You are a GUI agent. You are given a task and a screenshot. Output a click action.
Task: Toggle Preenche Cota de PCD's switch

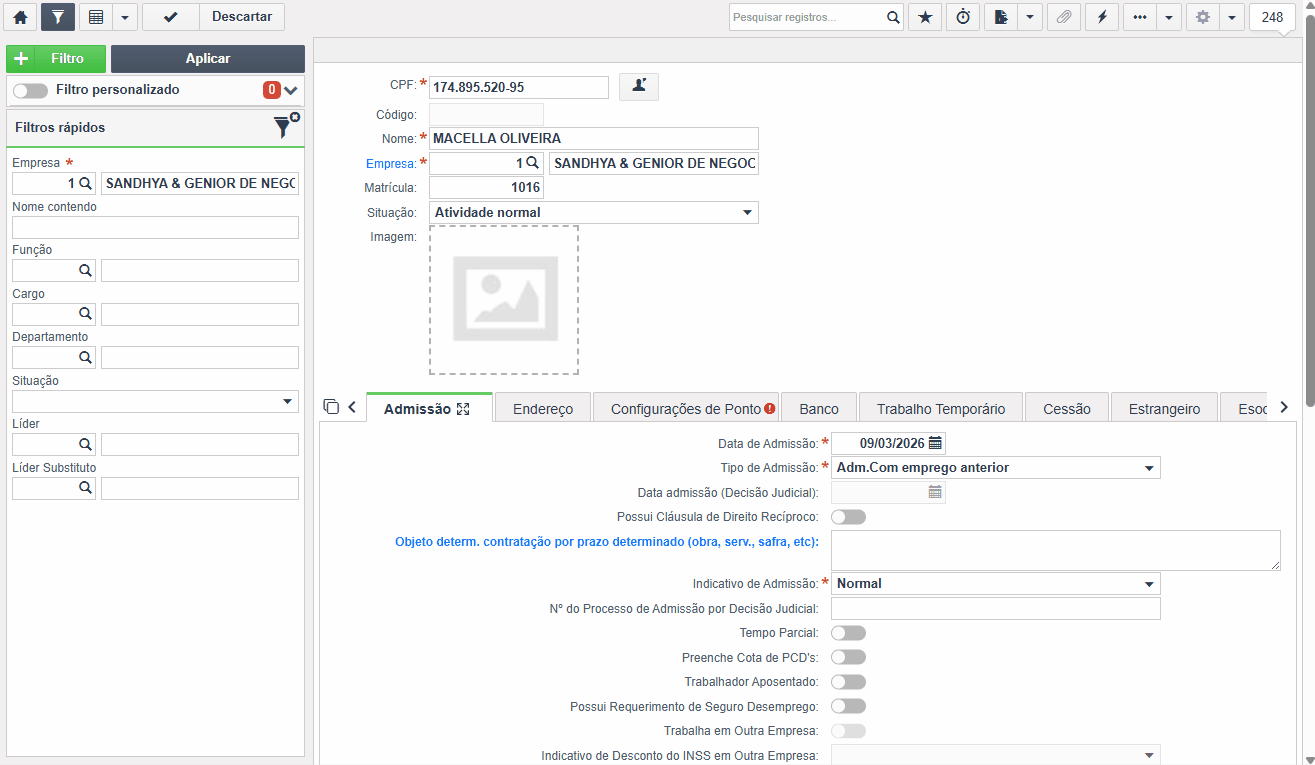coord(848,657)
